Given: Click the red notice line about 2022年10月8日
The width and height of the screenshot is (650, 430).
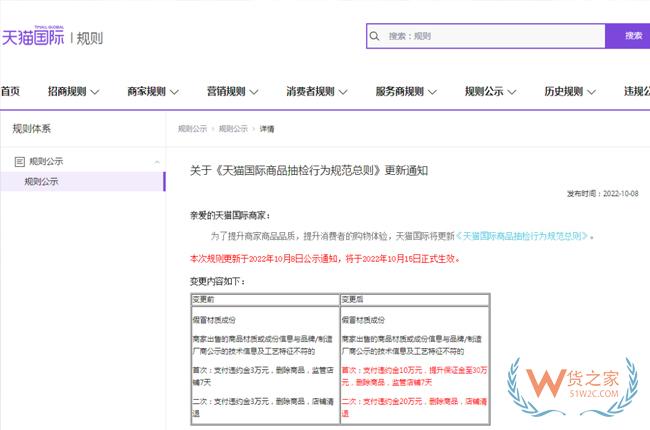Looking at the screenshot, I should (x=325, y=259).
